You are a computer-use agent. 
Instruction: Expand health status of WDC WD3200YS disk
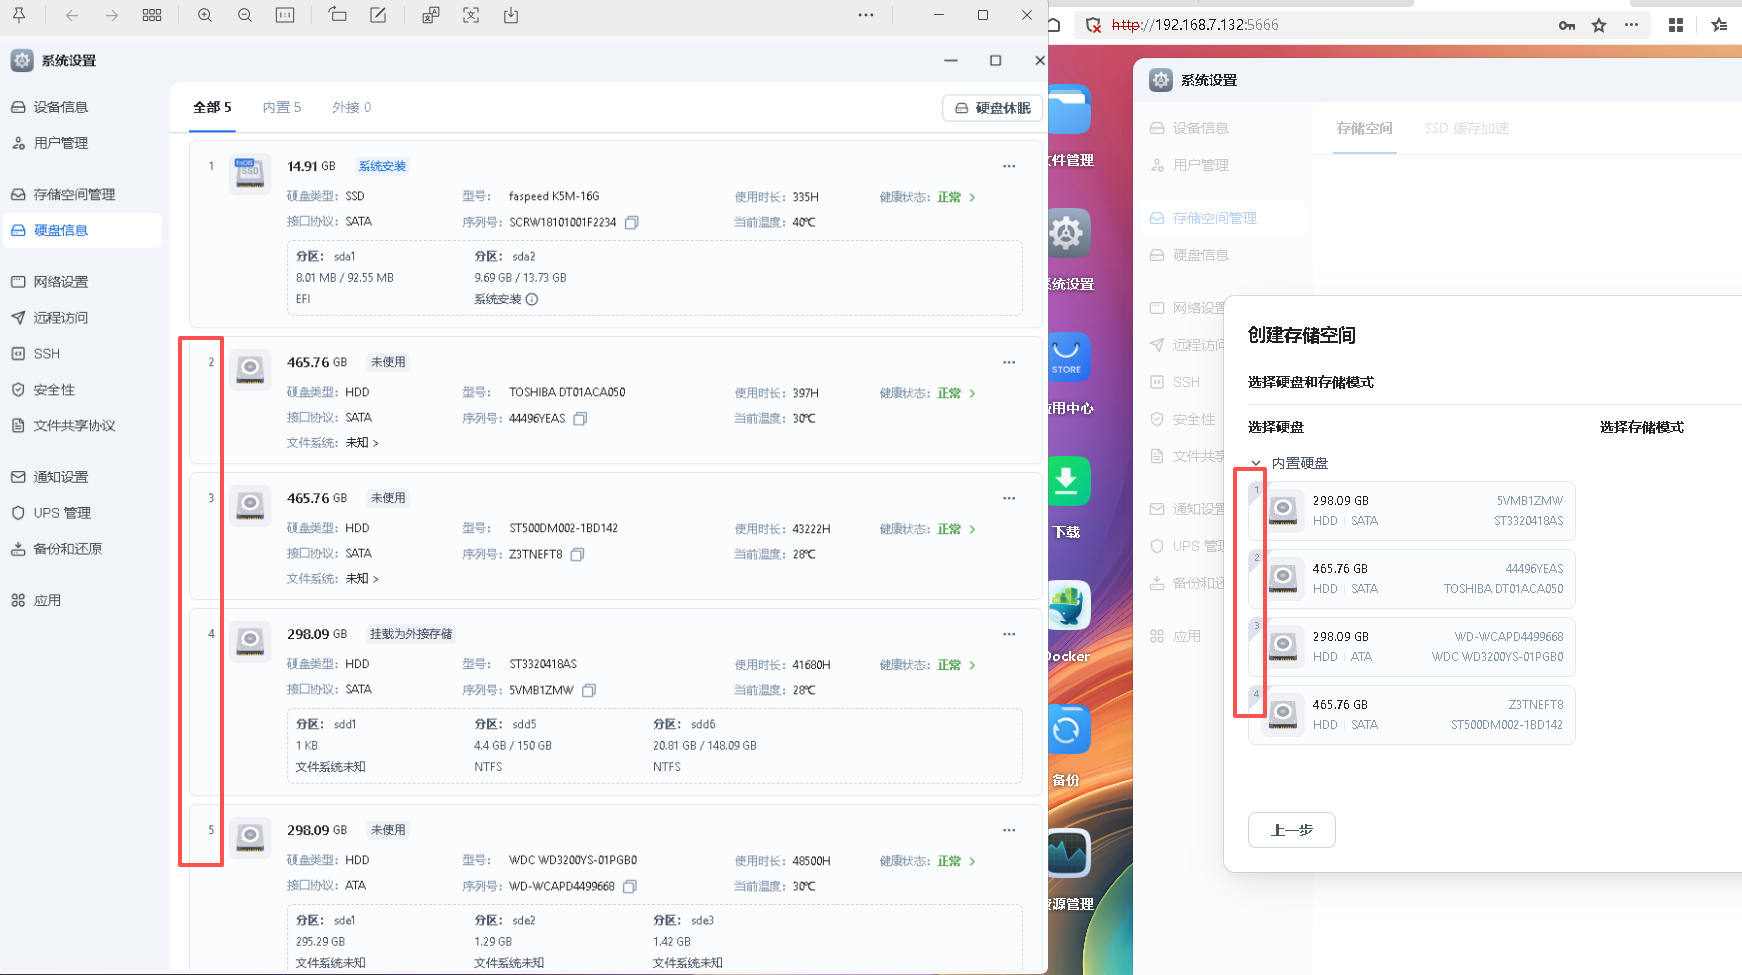pyautogui.click(x=972, y=861)
